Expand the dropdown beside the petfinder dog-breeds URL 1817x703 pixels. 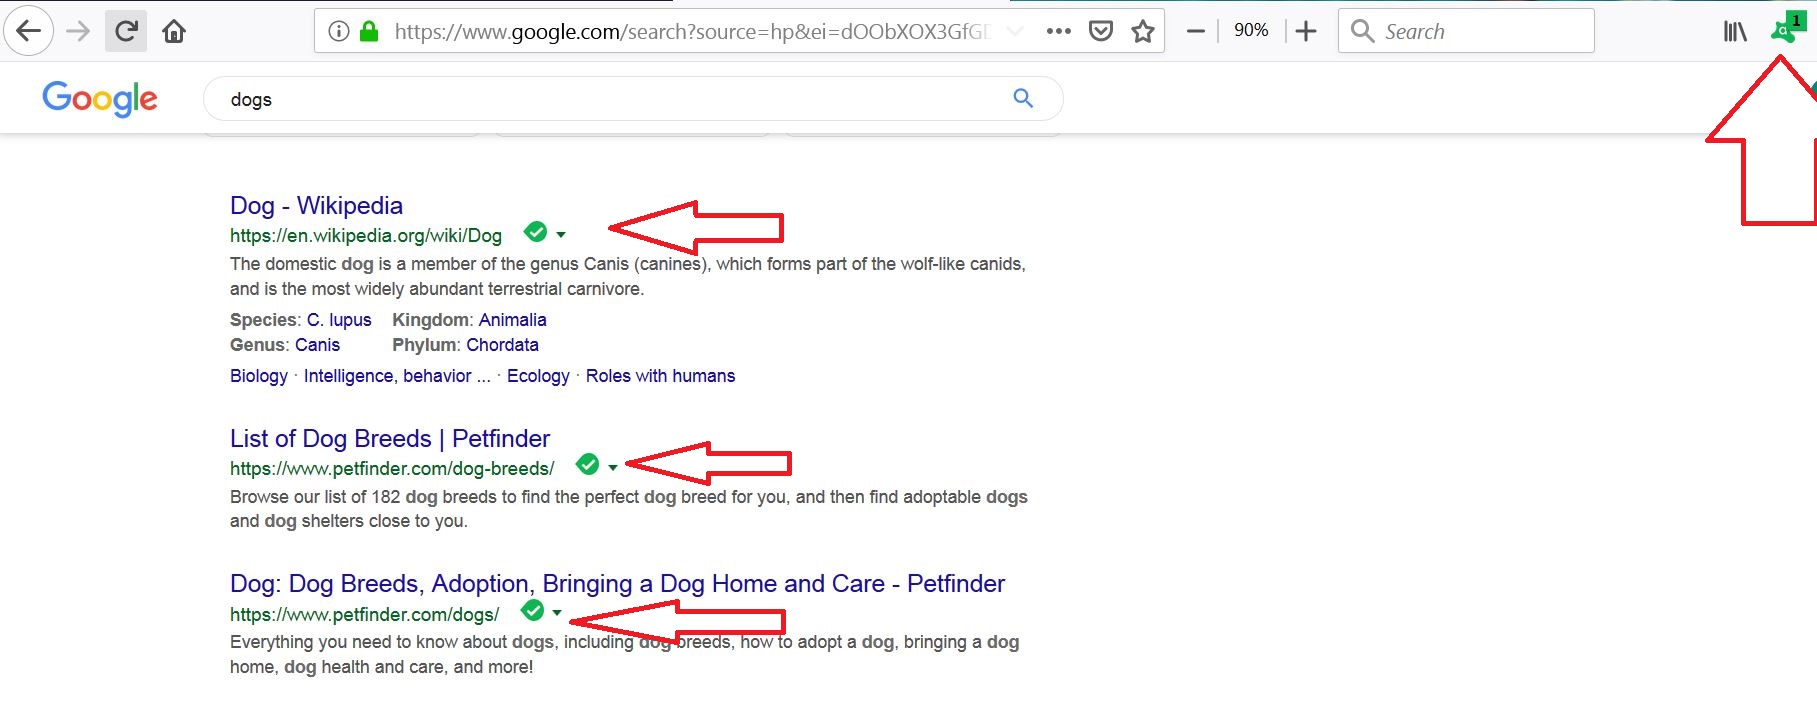tap(613, 467)
